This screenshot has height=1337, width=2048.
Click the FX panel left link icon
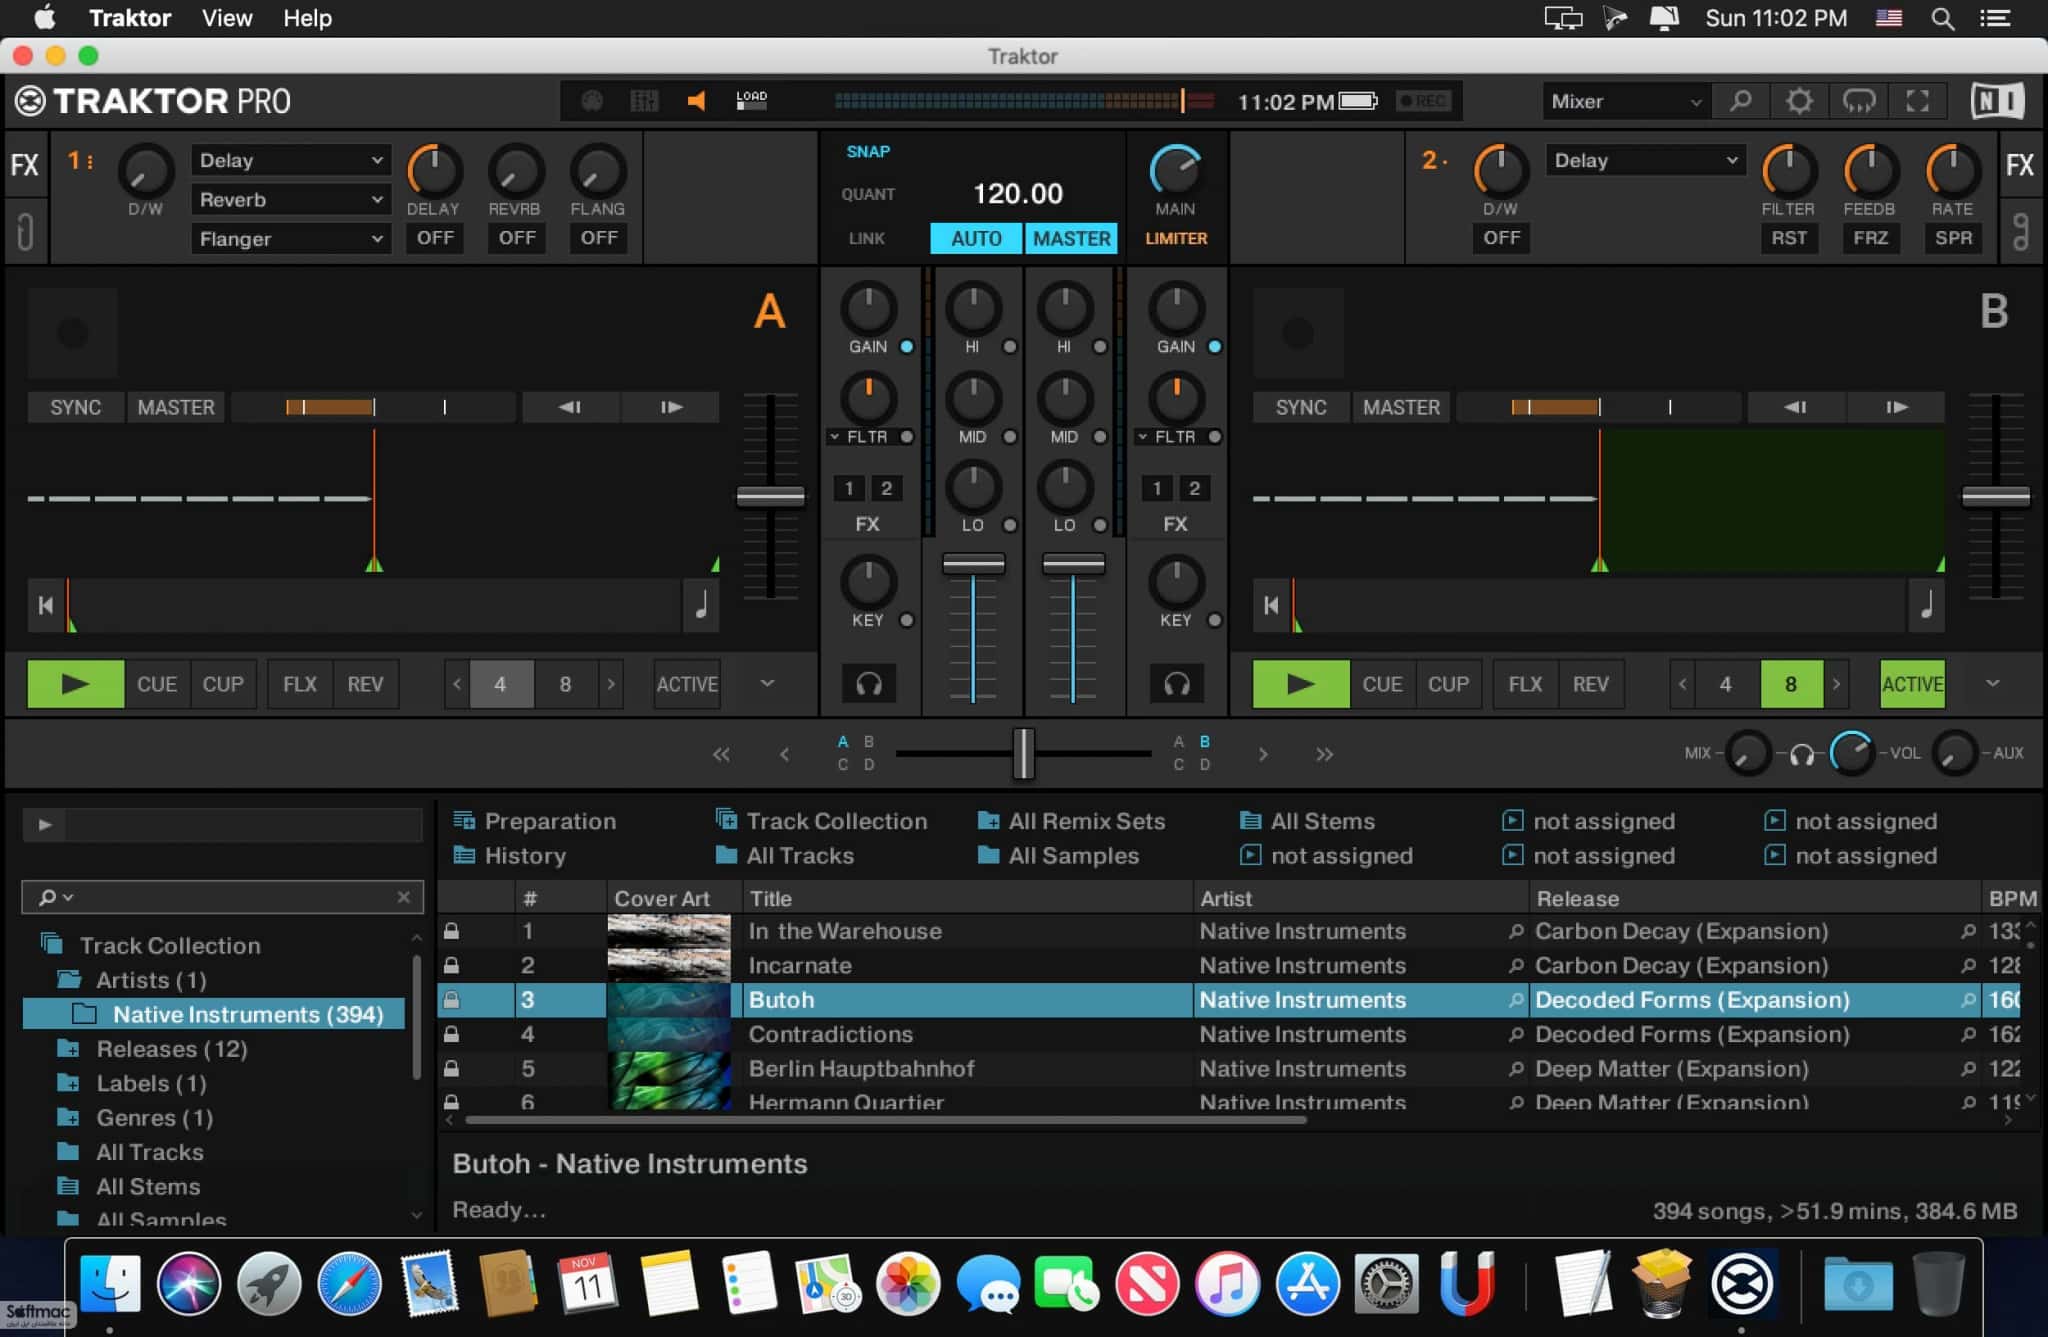click(x=25, y=232)
